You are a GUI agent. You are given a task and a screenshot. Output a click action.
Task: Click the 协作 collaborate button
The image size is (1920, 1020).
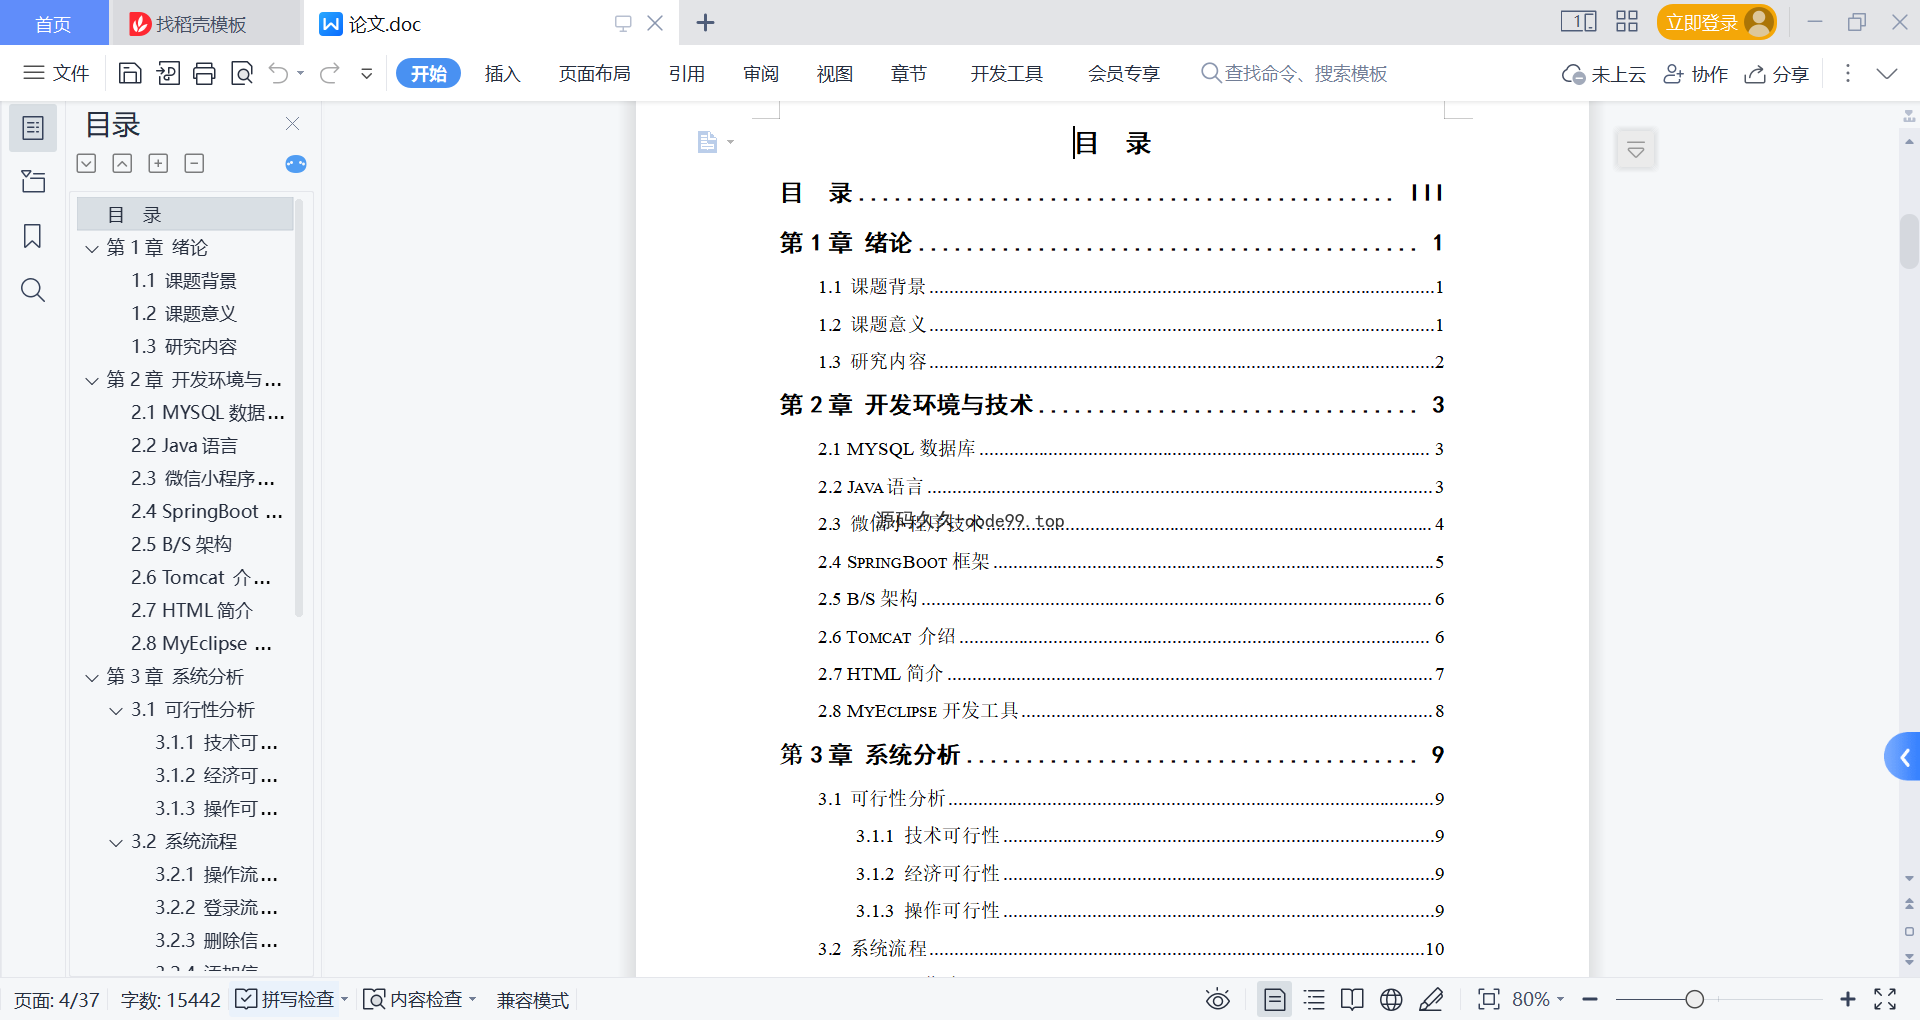click(1695, 74)
